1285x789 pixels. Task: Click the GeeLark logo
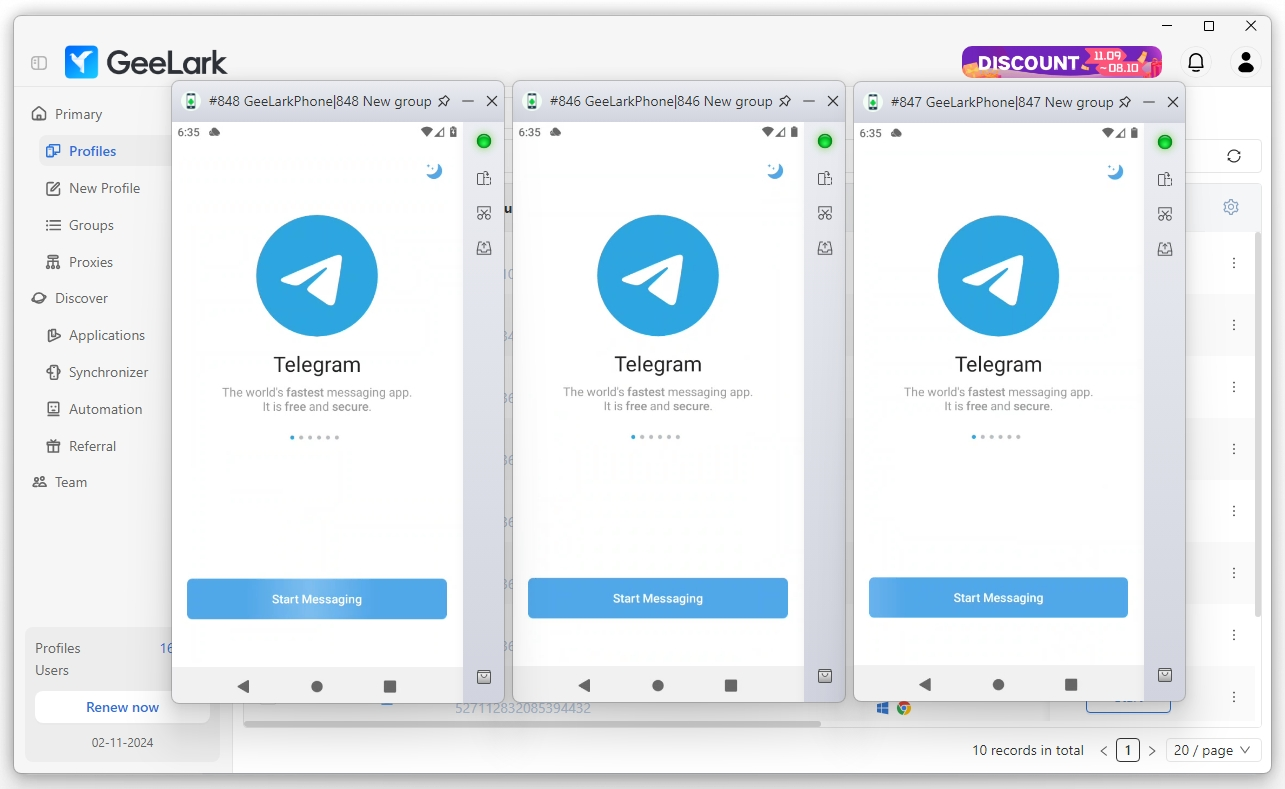click(x=146, y=62)
